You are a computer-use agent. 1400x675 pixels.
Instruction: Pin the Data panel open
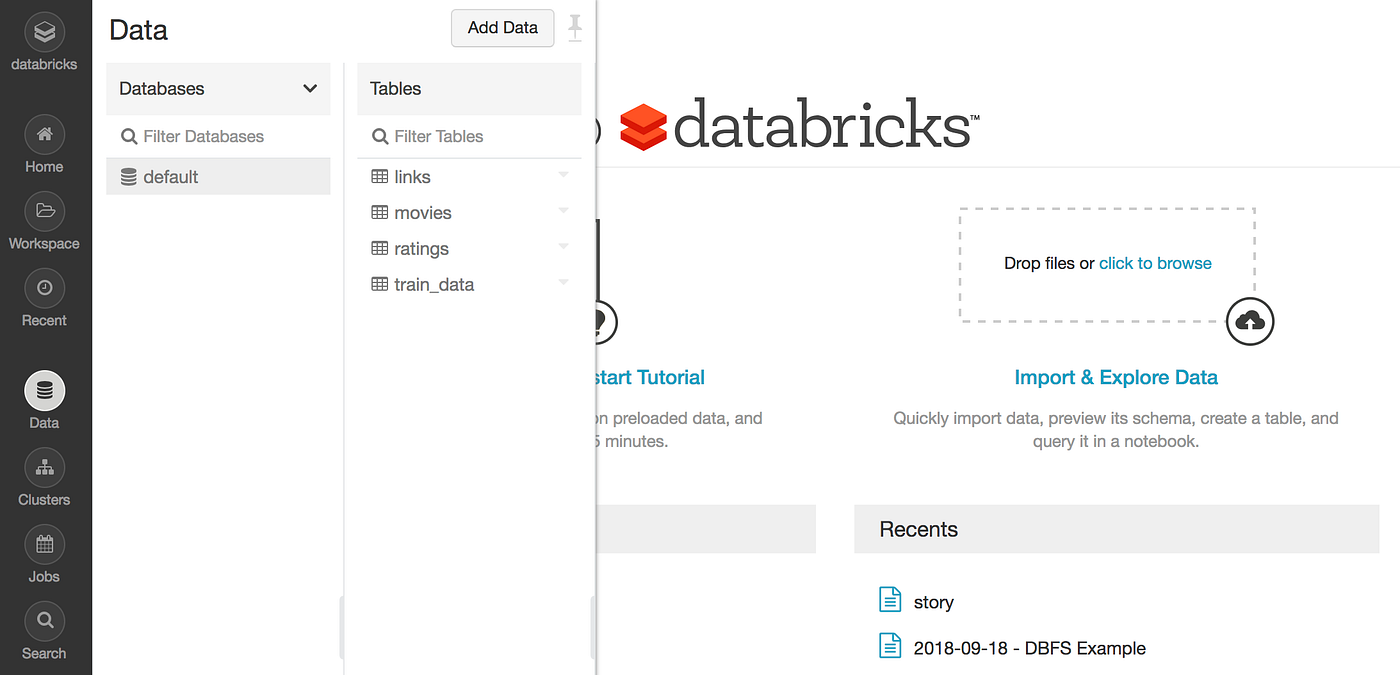(x=575, y=28)
